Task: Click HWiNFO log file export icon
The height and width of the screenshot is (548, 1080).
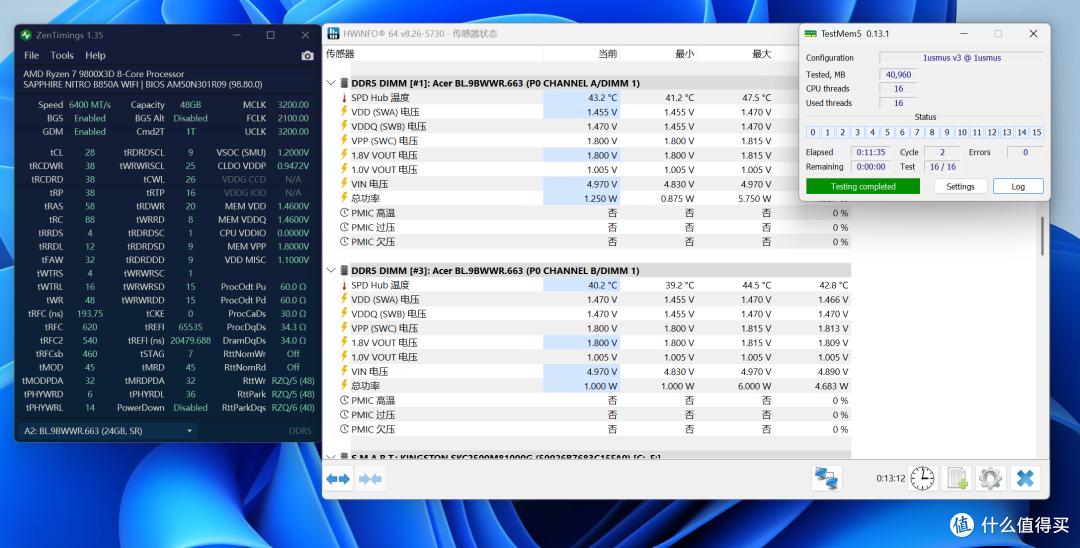Action: 957,478
